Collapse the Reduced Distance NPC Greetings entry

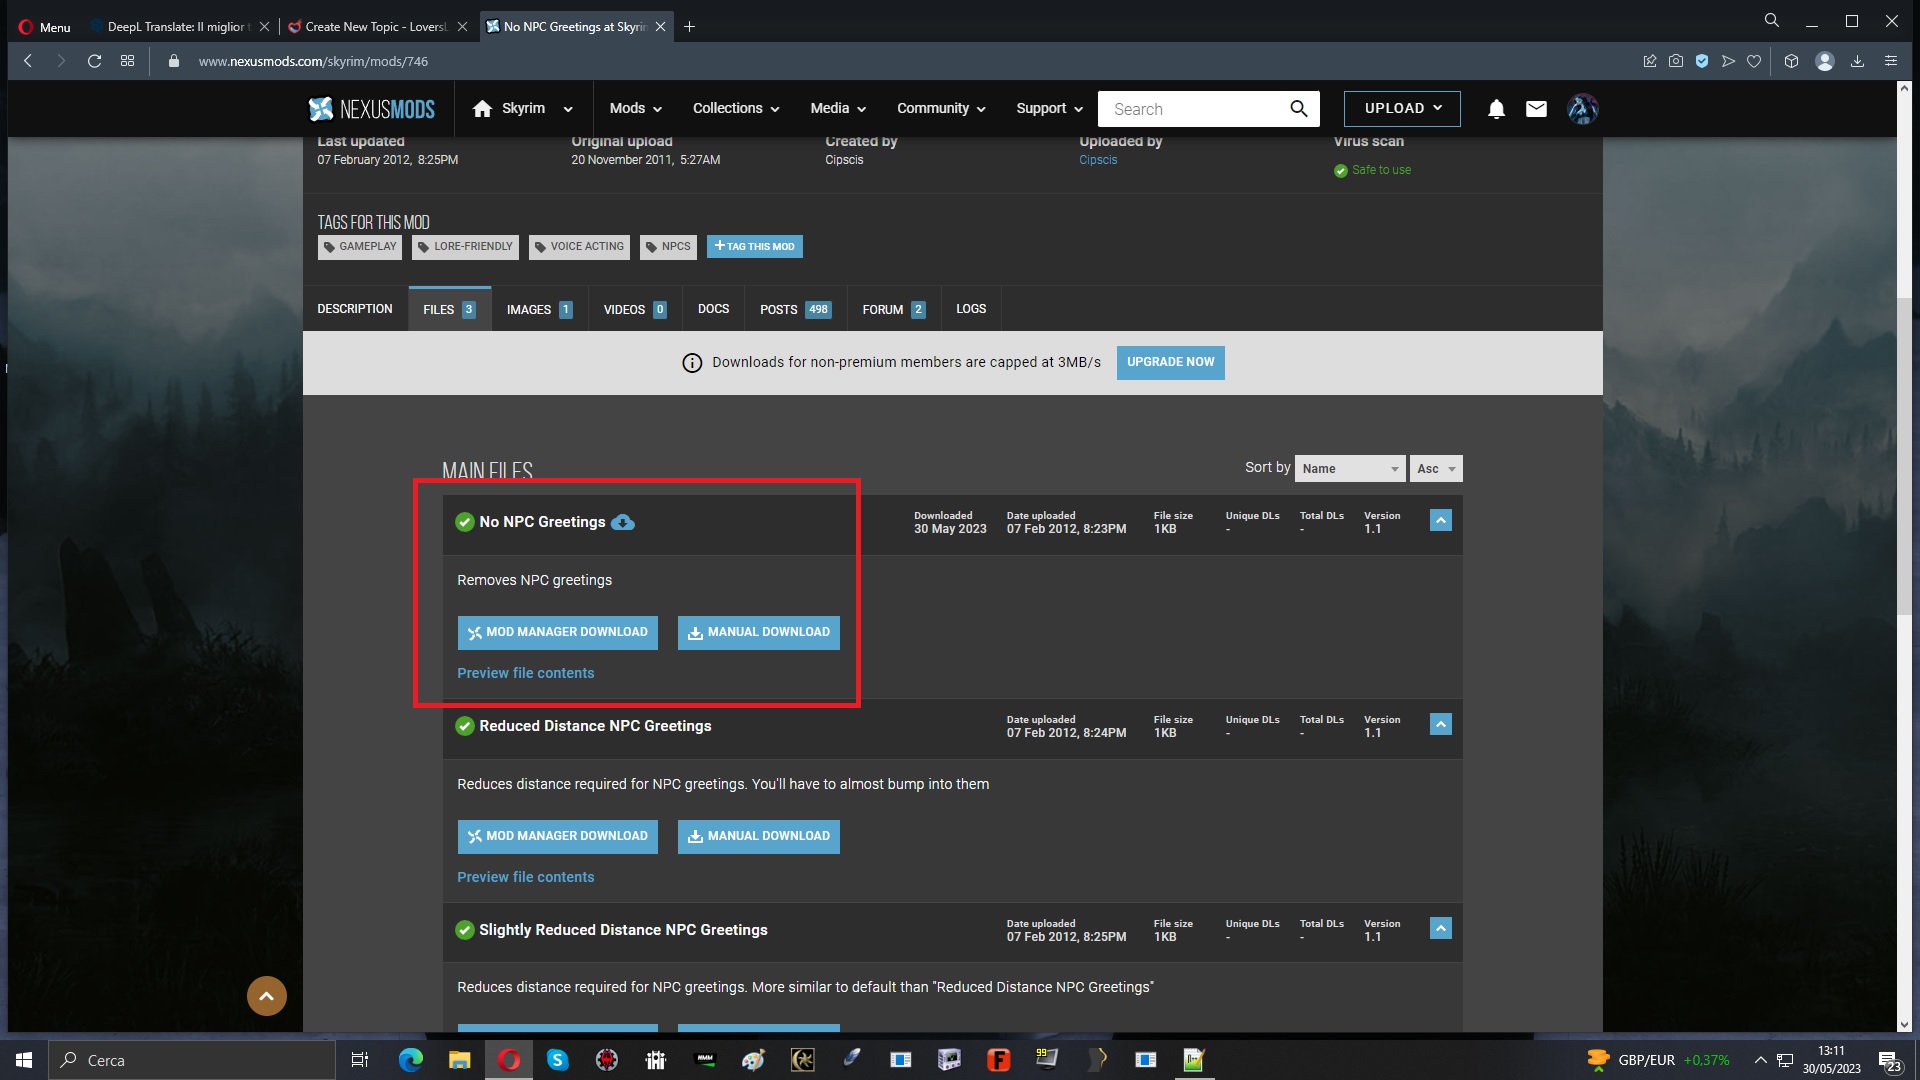[x=1440, y=724]
